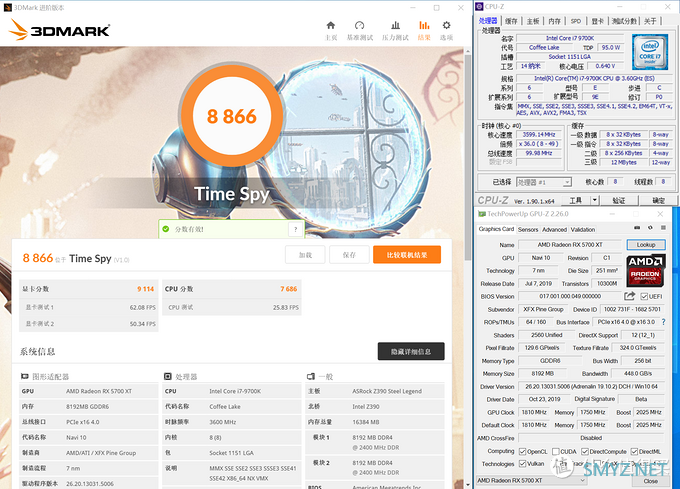Screen dimensions: 680x489
Task: Toggle the Vulkan checkbox
Action: tap(523, 464)
